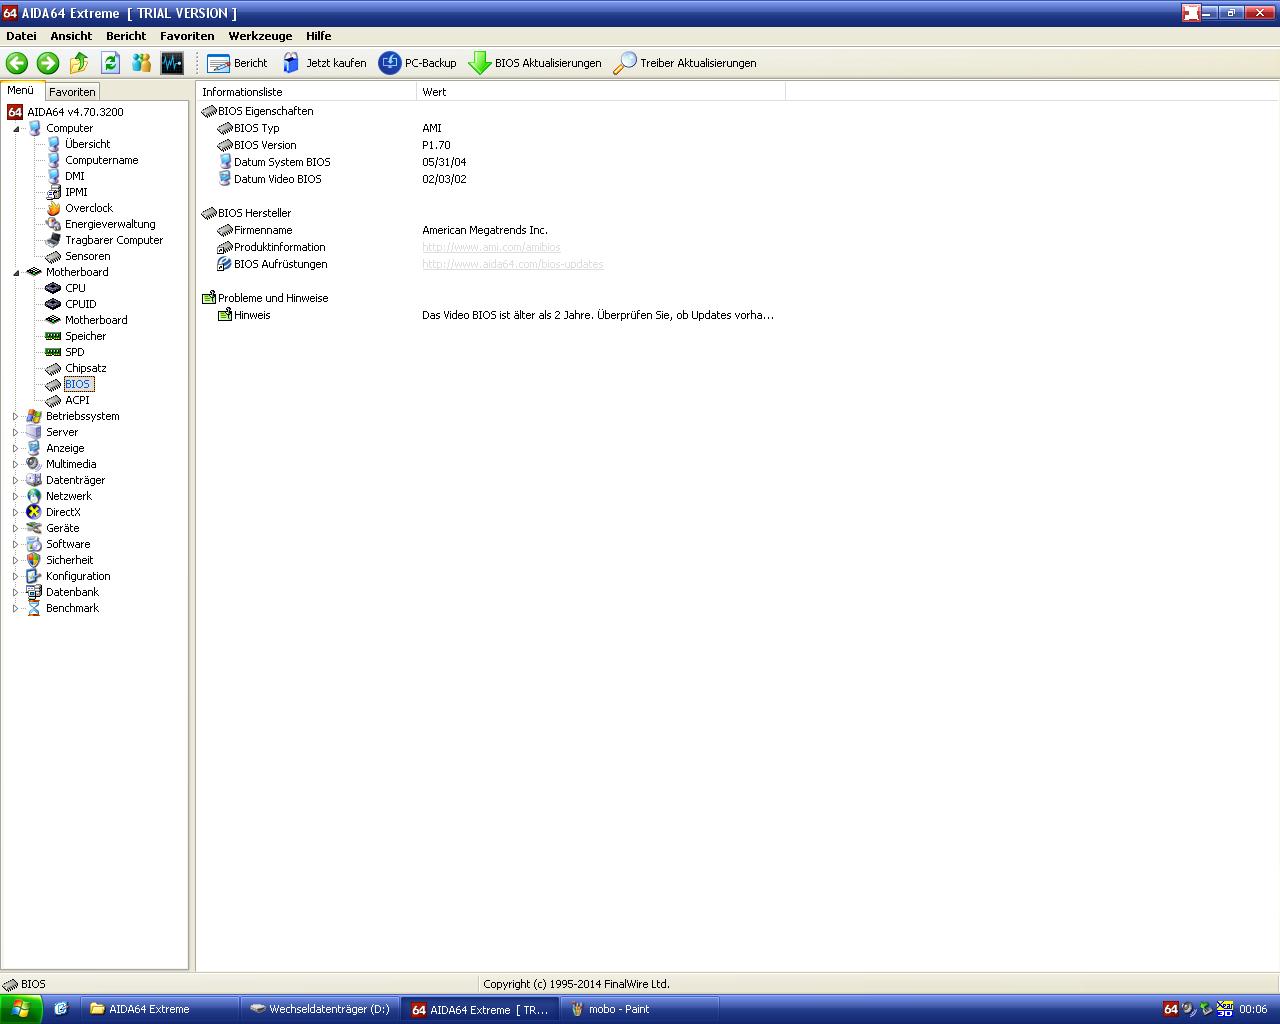Select CPU under Motherboard

[75, 288]
